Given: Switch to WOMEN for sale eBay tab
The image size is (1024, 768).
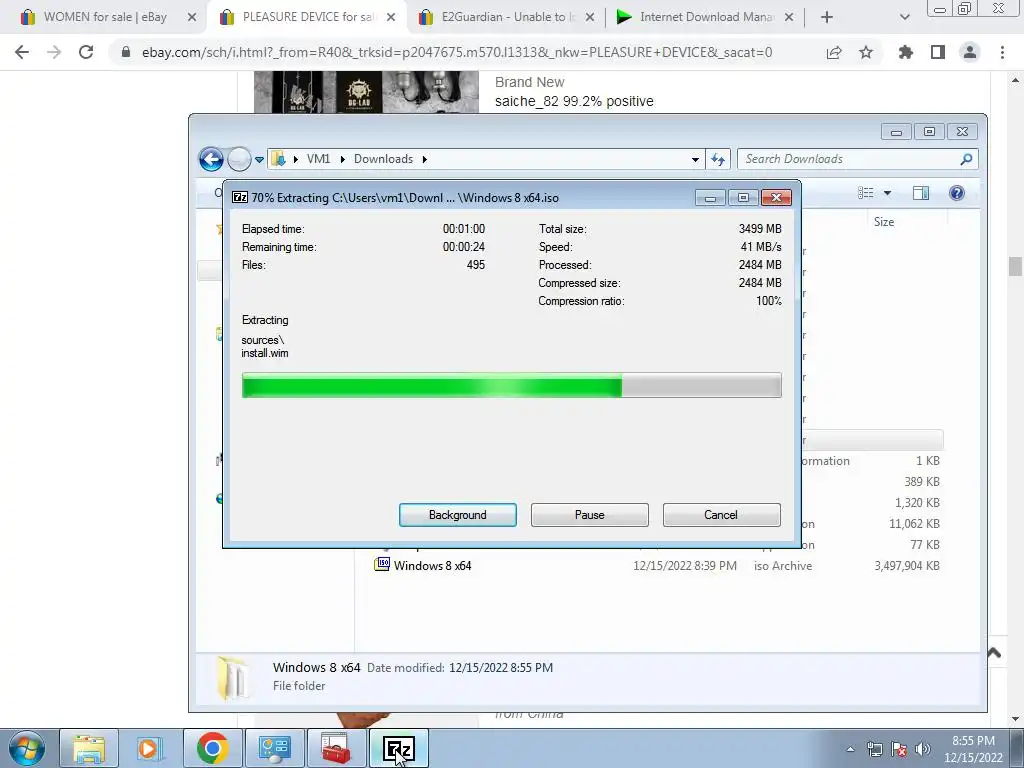Looking at the screenshot, I should tap(105, 17).
